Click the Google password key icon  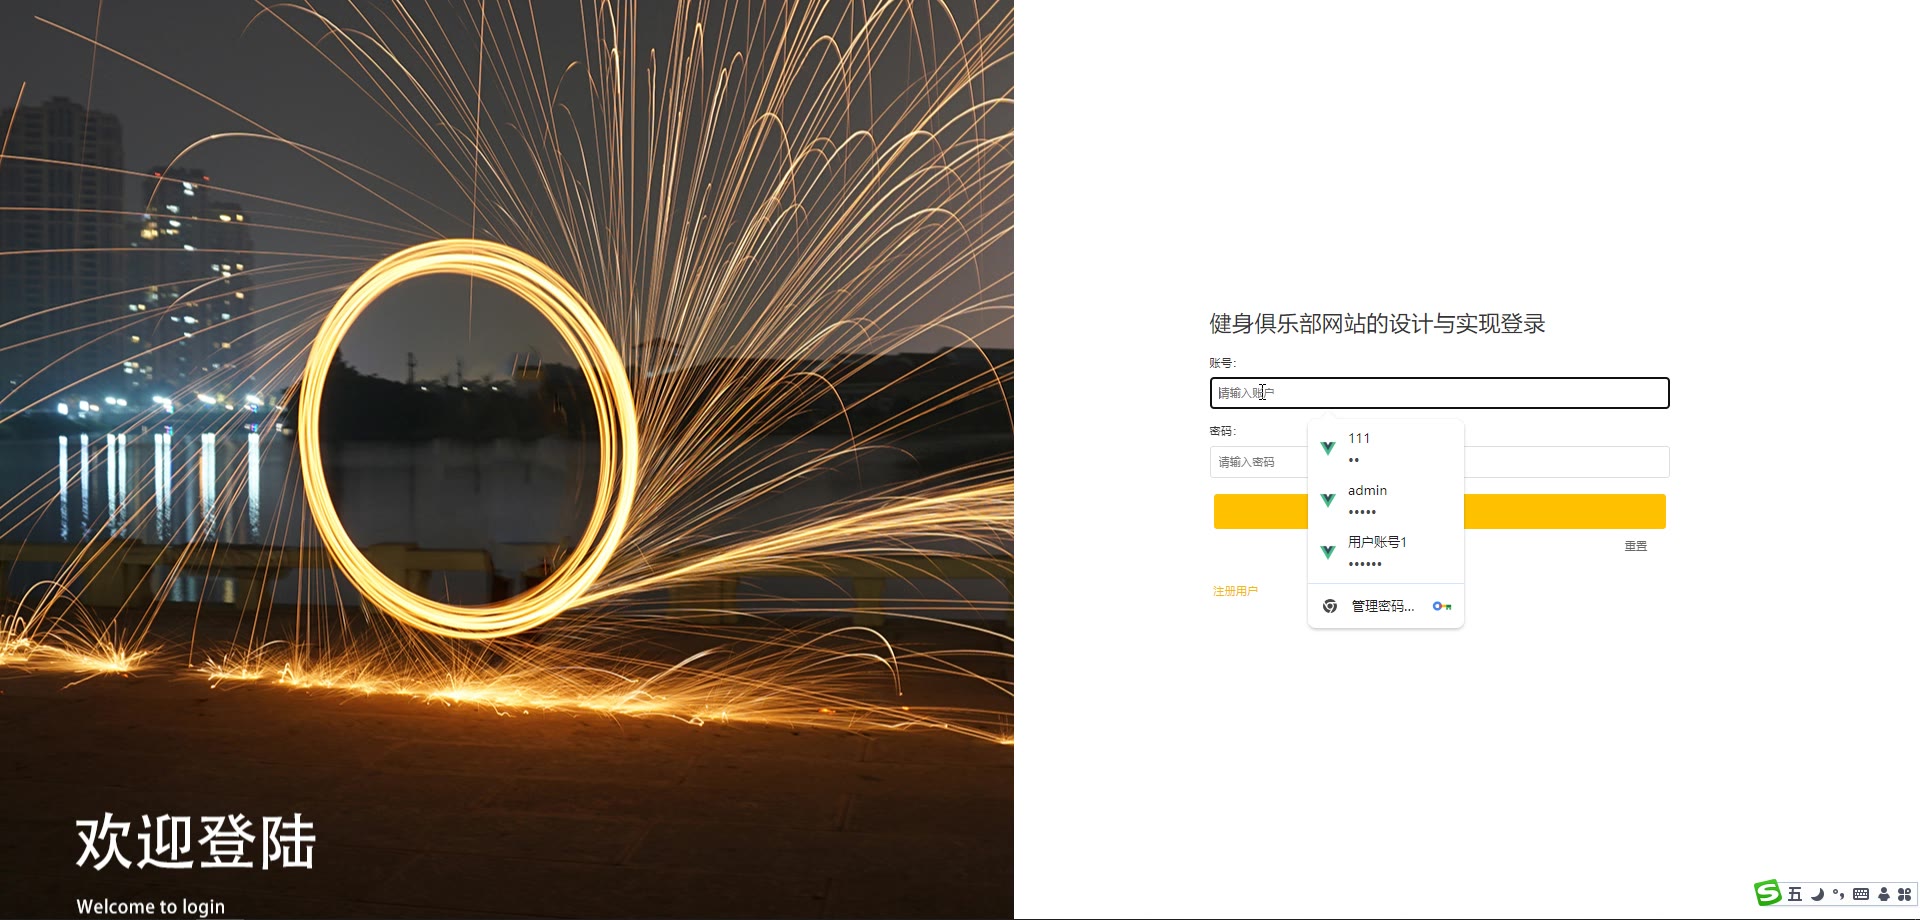(1442, 606)
